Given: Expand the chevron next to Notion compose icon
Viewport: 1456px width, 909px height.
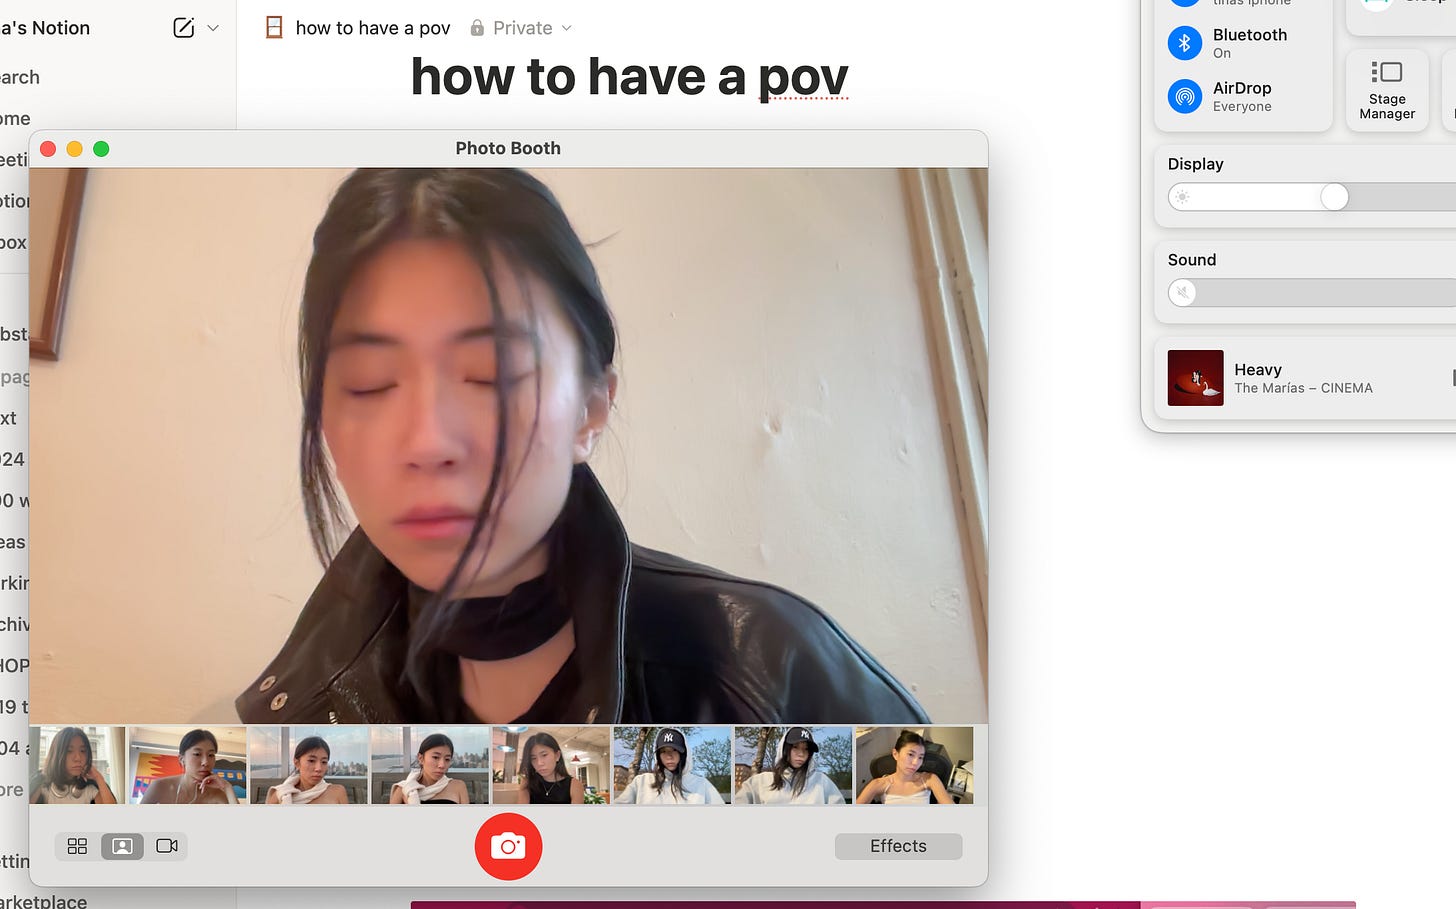Looking at the screenshot, I should (213, 28).
